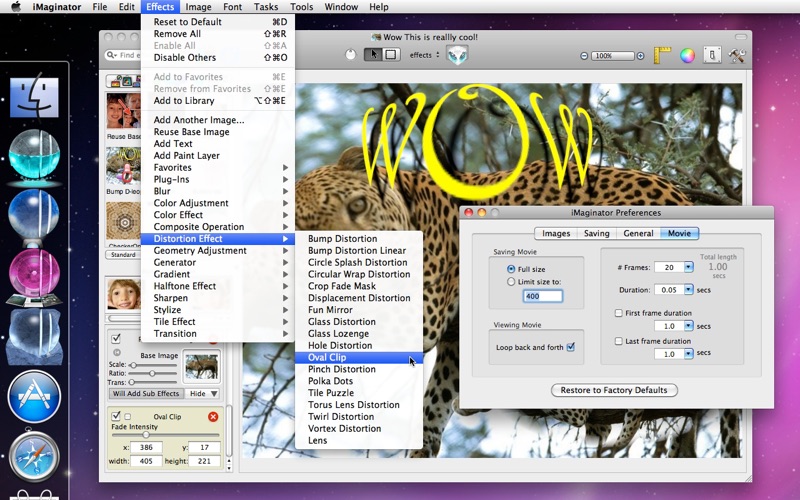
Task: Click the reset circle icon beside Base Image
Action: (116, 353)
